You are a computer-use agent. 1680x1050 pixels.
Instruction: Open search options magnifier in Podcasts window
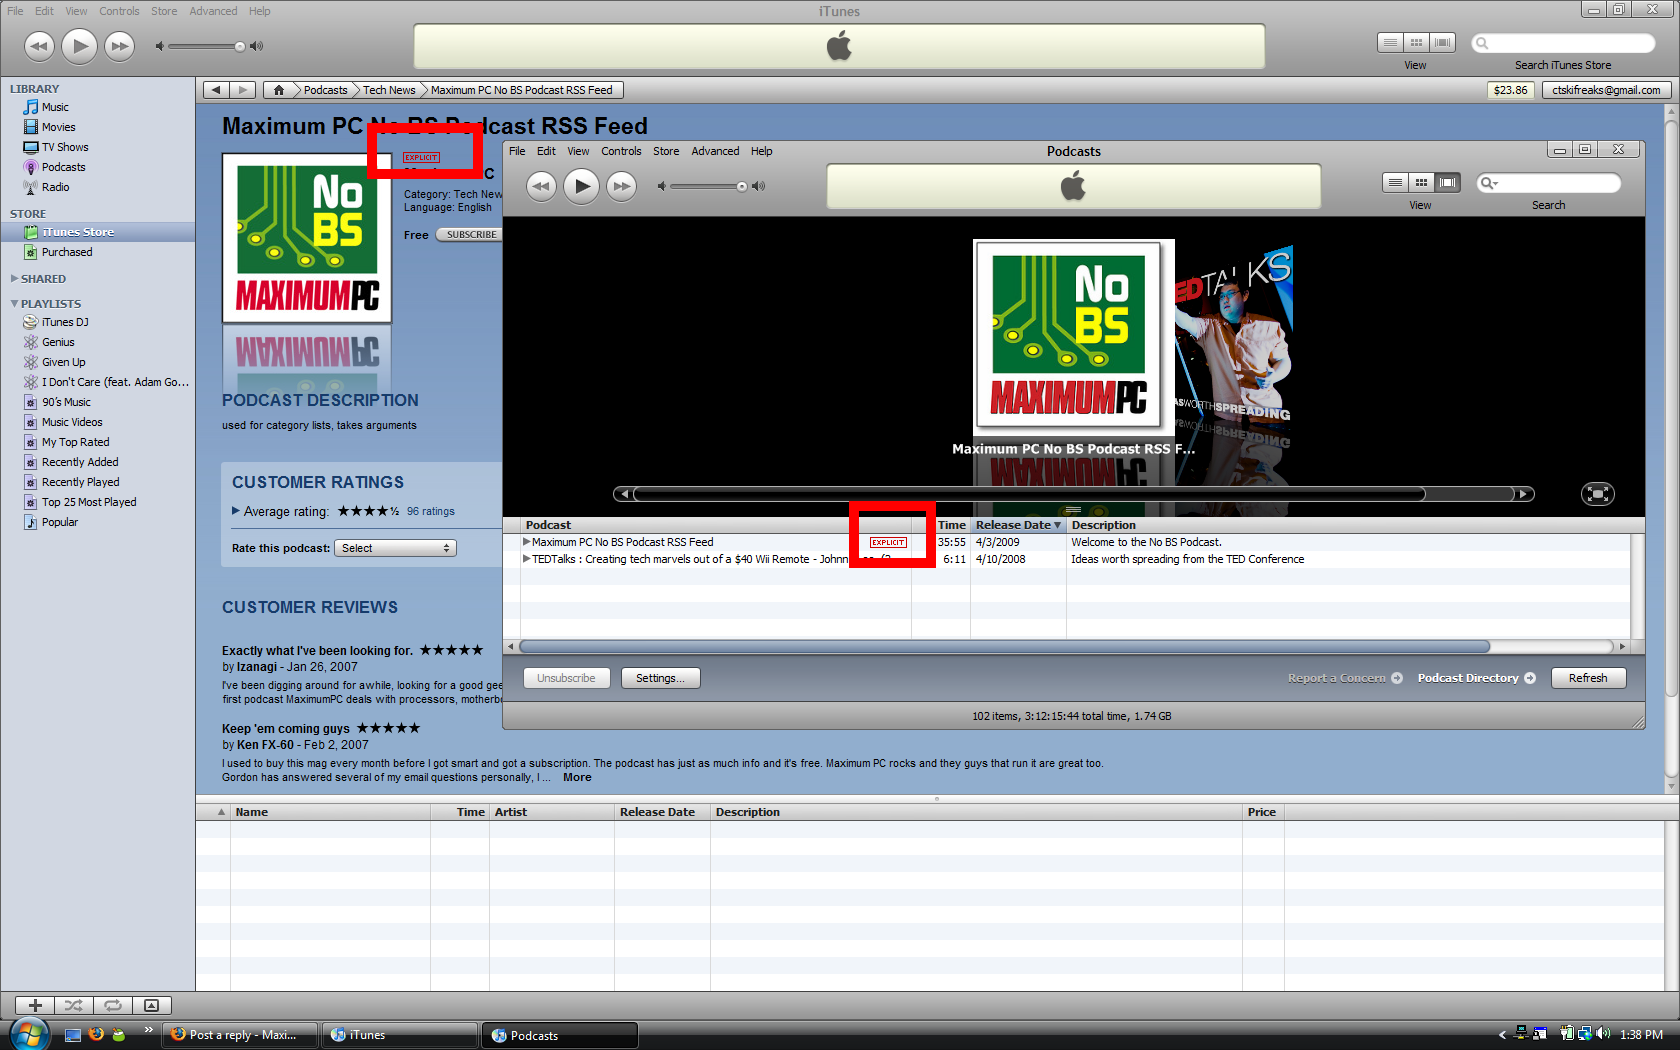coord(1489,183)
